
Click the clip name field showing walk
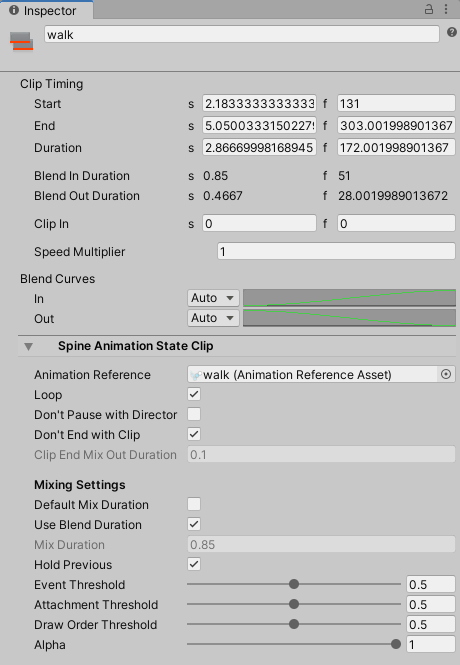click(242, 34)
